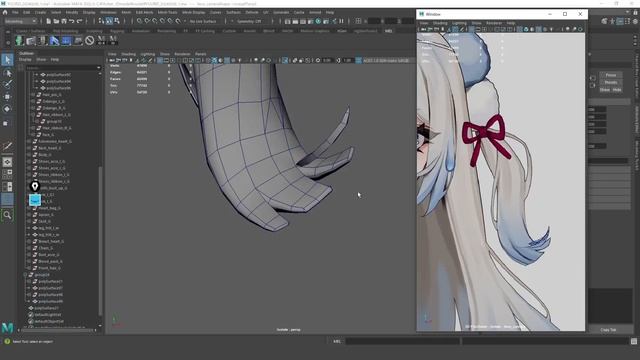Expand the Body_G node in Outliner
The image size is (640, 360).
[x=29, y=155]
